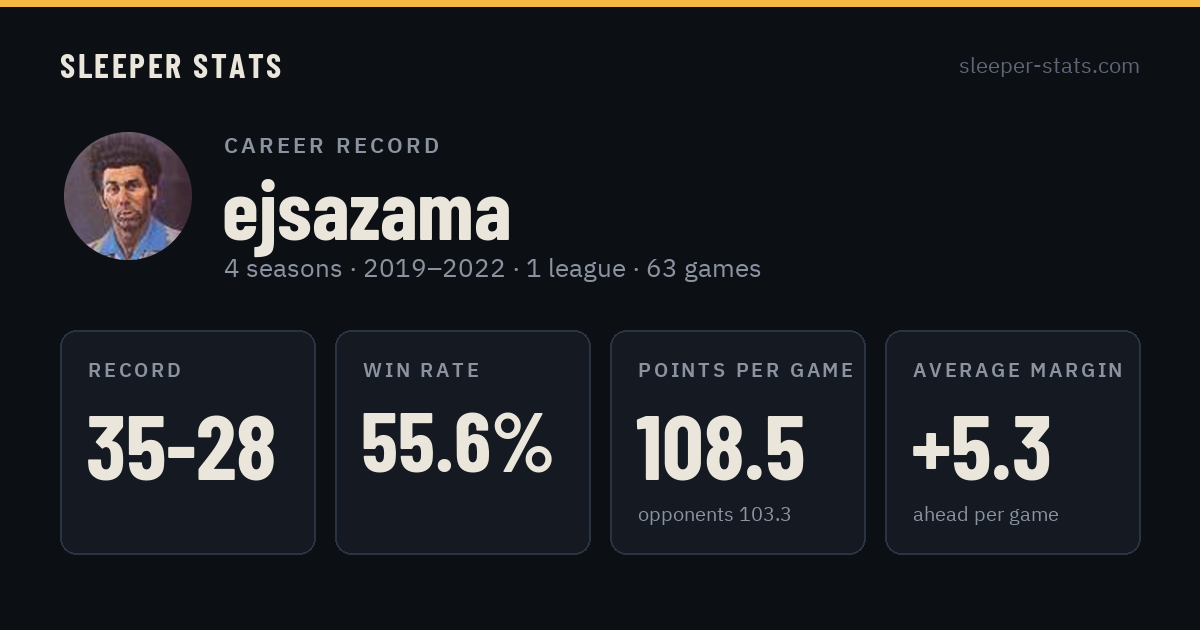Image resolution: width=1200 pixels, height=630 pixels.
Task: Click the orange accent bar at top
Action: point(600,3)
